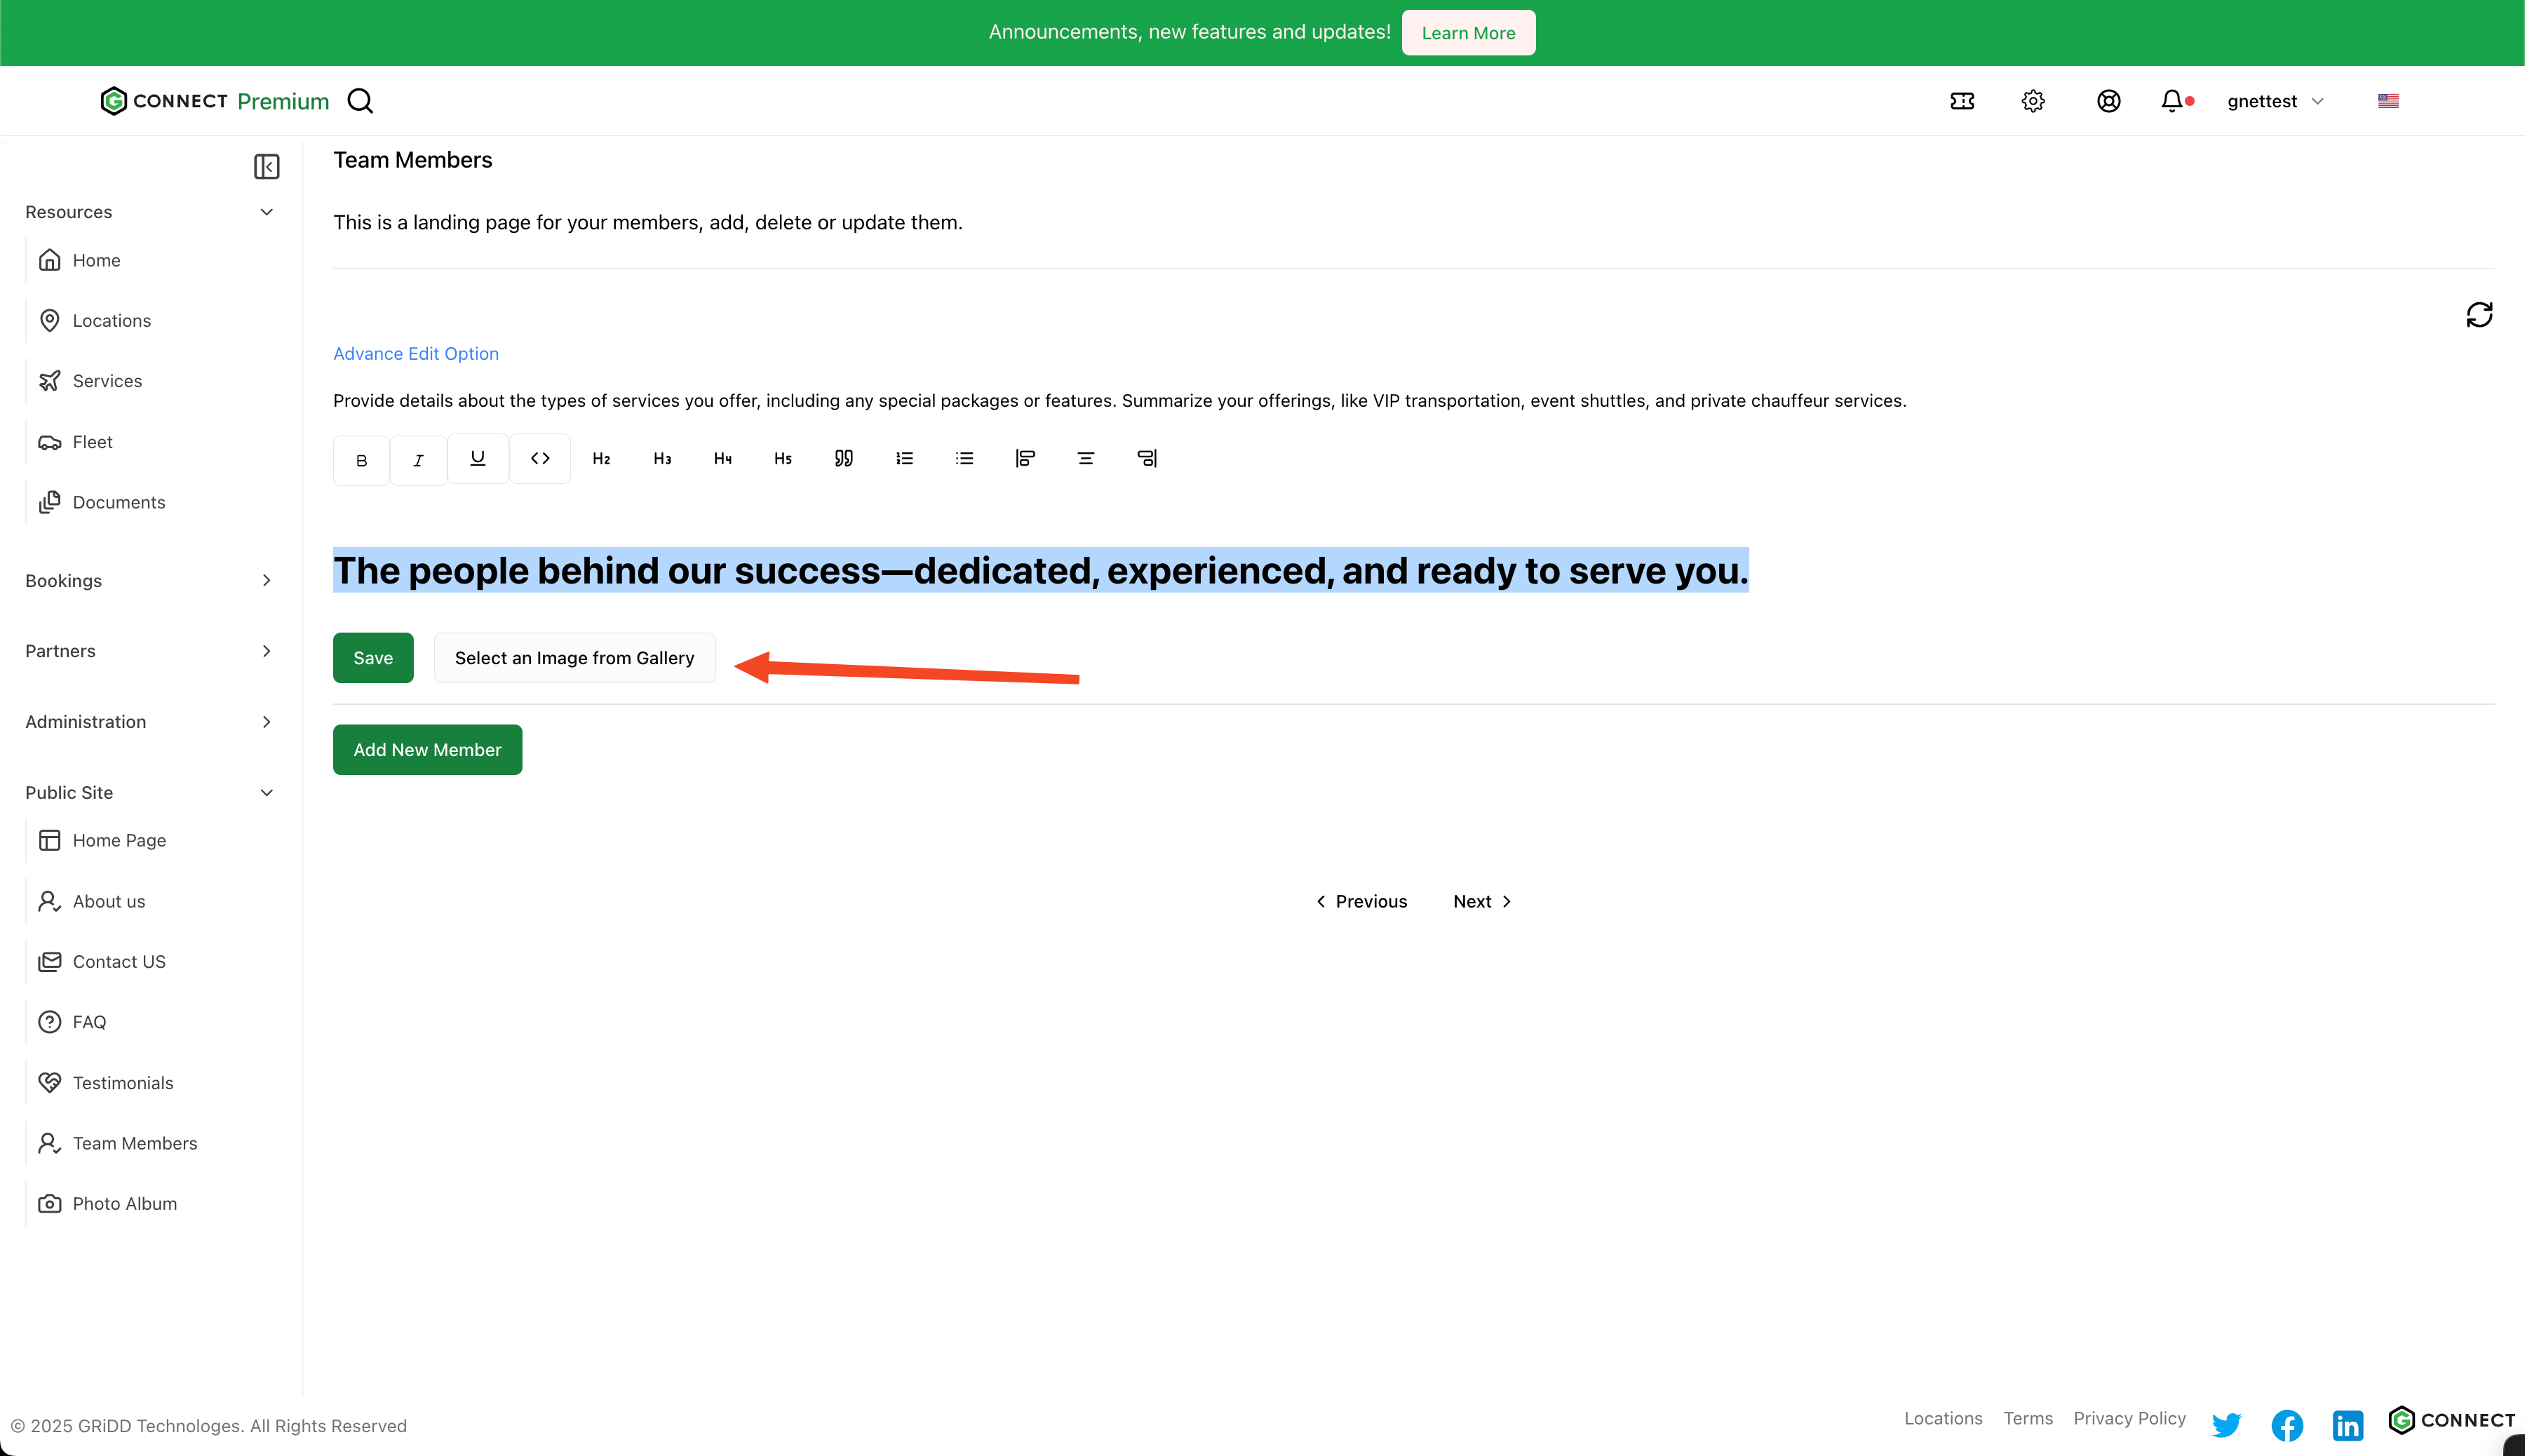Apply italic formatting to selected text
This screenshot has width=2525, height=1456.
click(x=418, y=460)
